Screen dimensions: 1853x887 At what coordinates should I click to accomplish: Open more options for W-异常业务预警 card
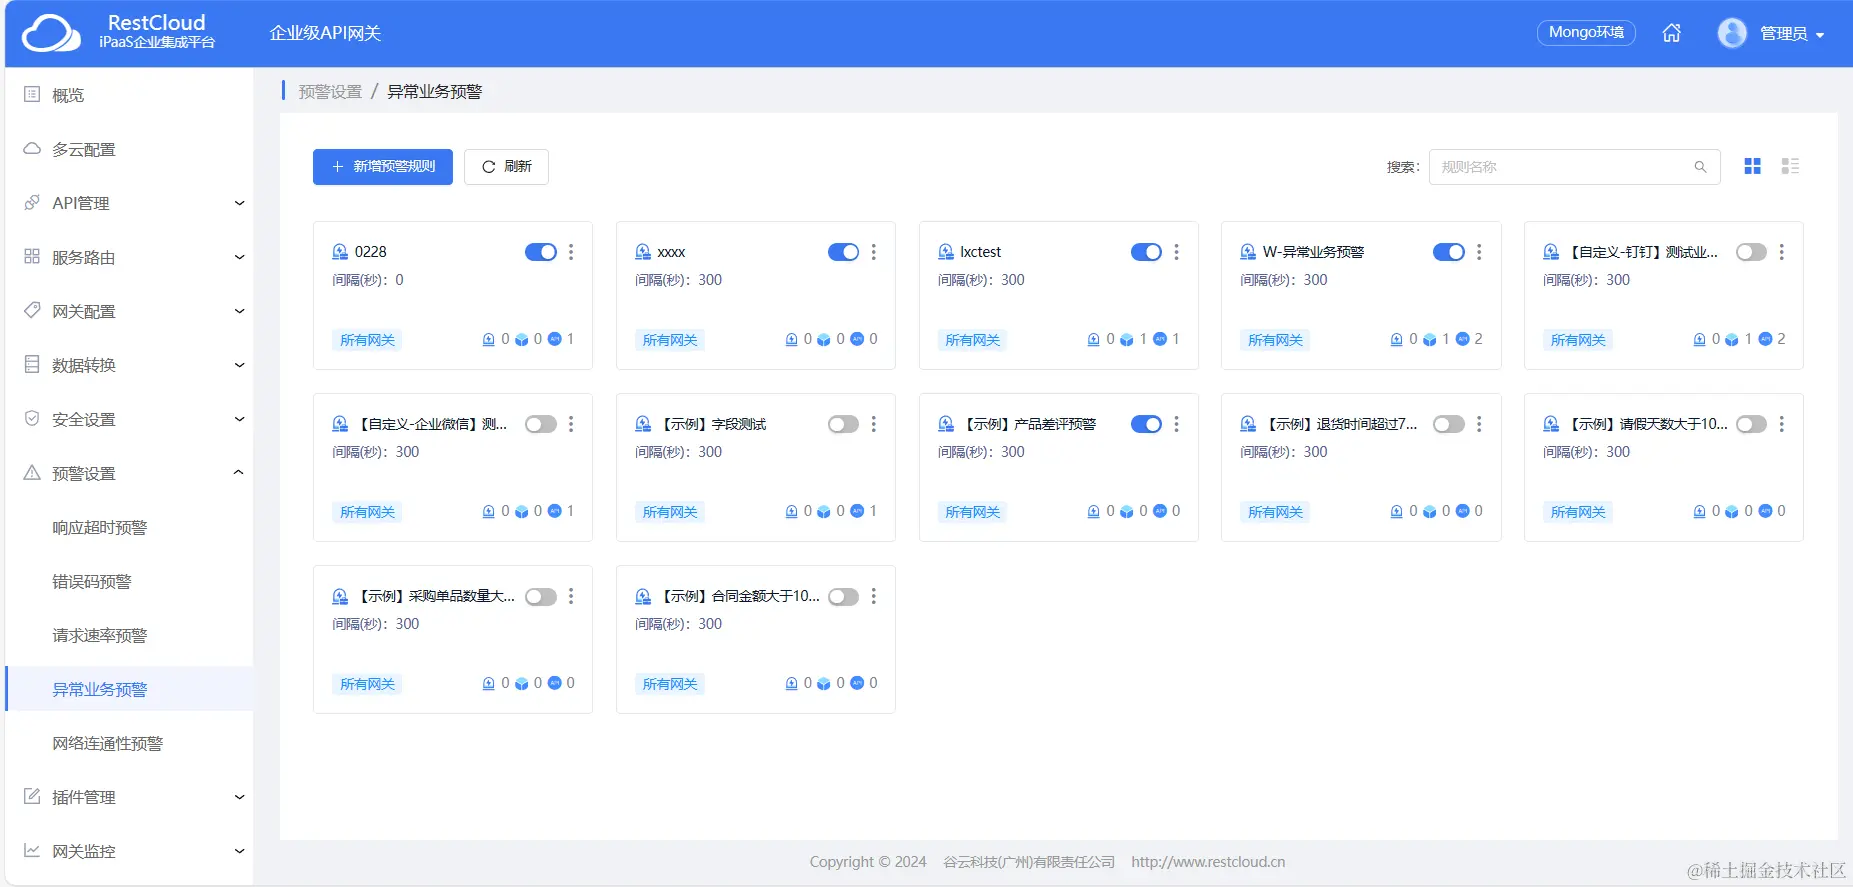(1479, 252)
